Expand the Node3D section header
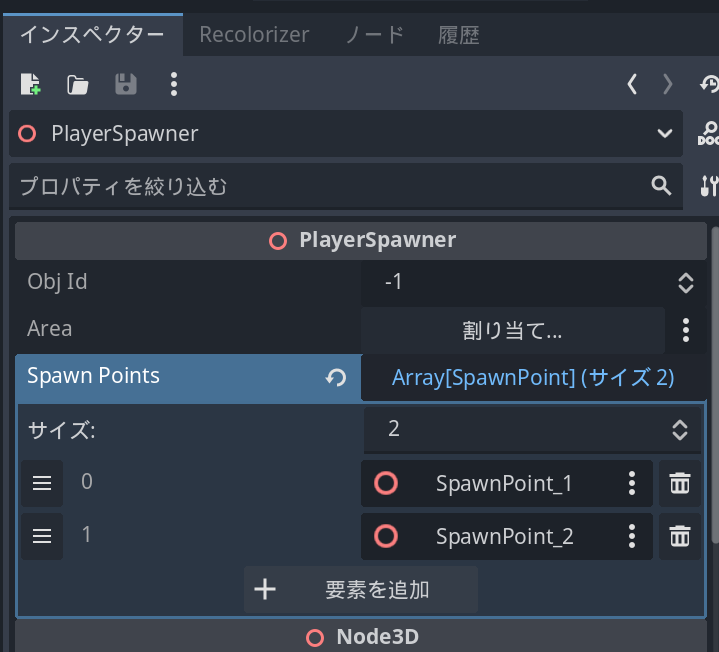Screen dimensions: 719x652 click(361, 637)
